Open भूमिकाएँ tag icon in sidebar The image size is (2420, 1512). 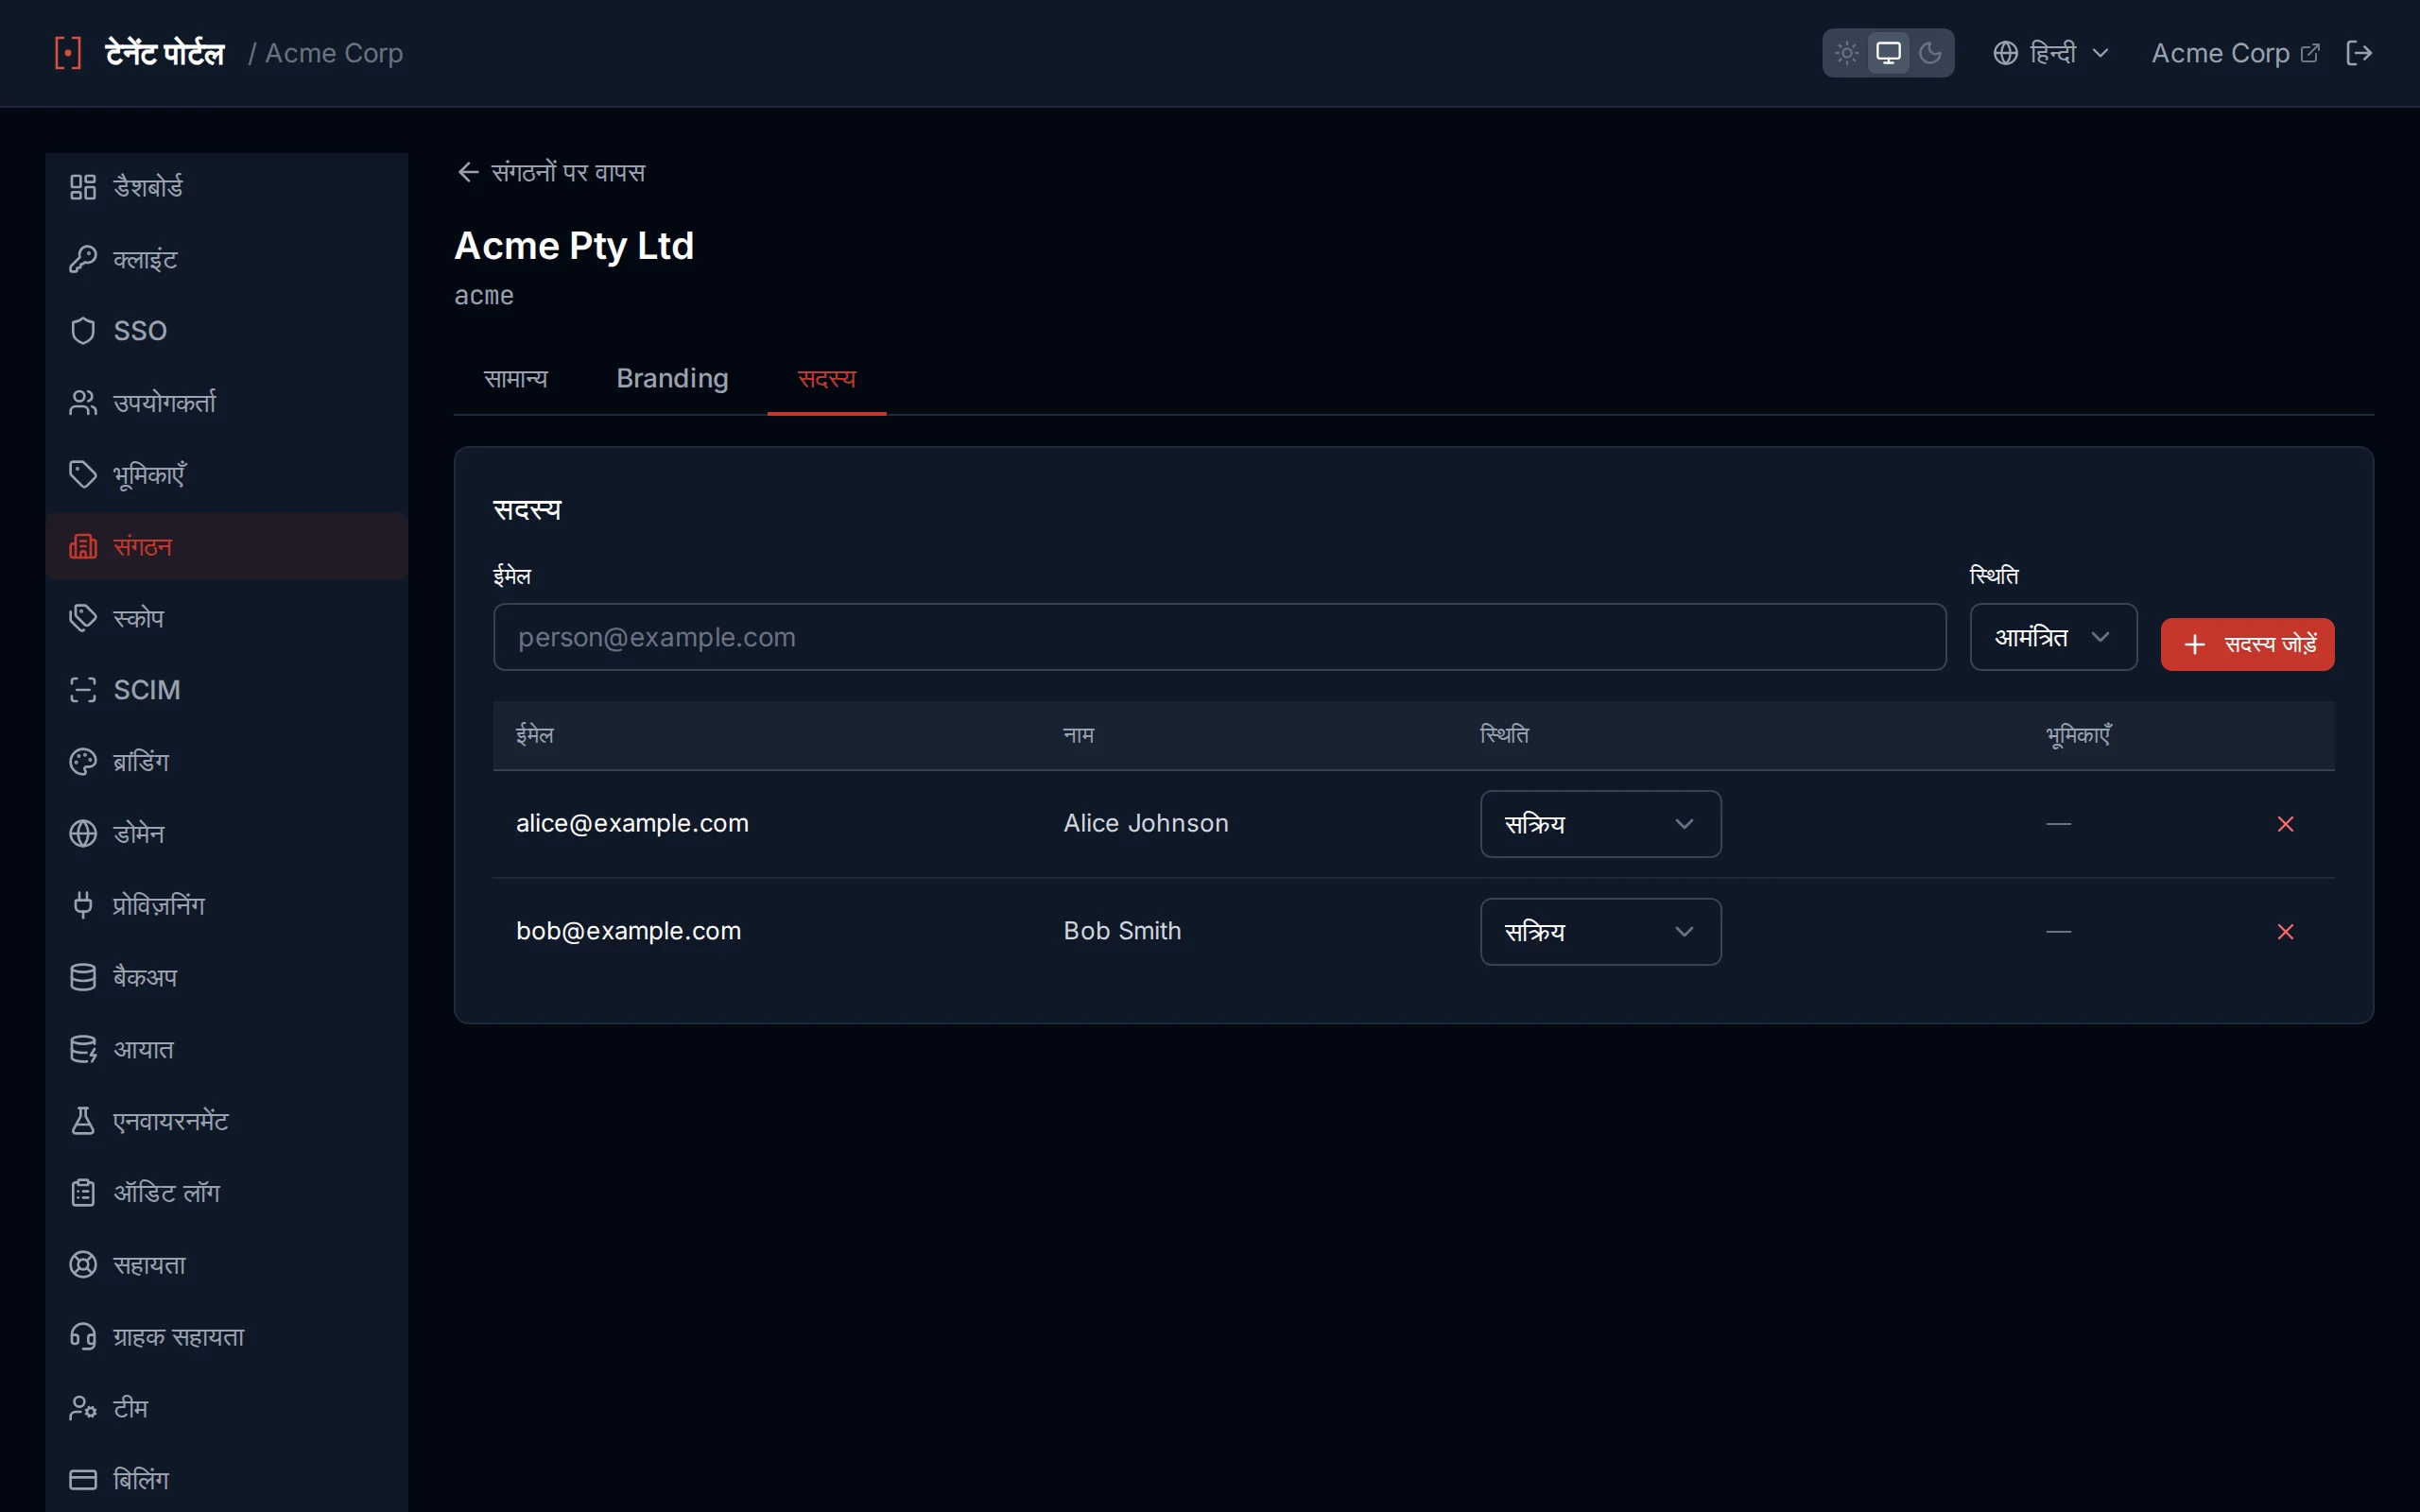[x=83, y=474]
